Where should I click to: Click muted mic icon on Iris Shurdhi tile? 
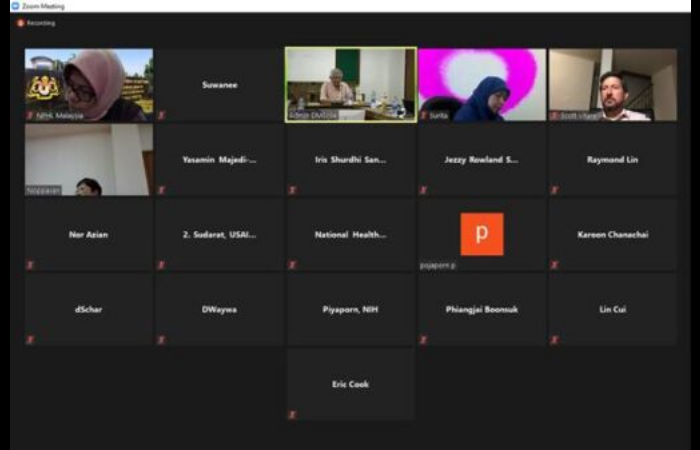[x=292, y=190]
